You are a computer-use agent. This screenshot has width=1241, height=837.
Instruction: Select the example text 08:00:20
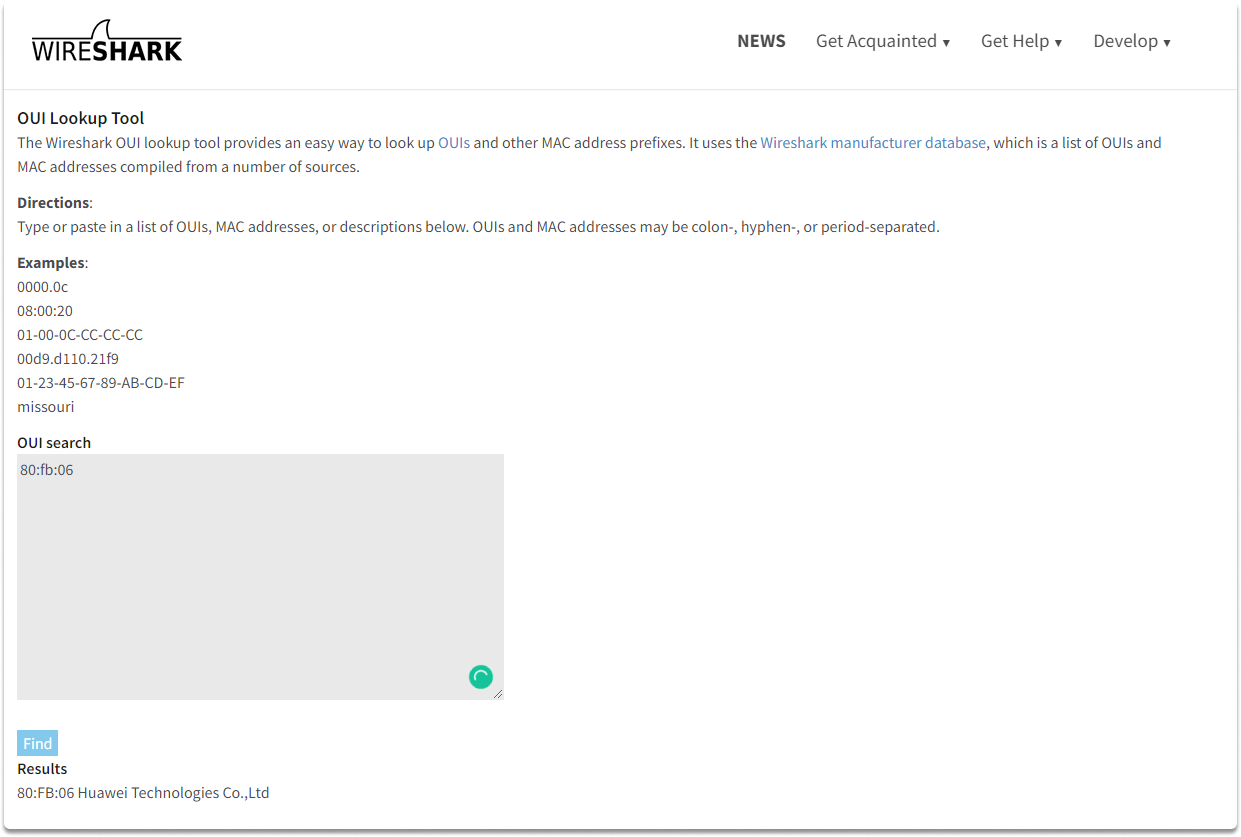tap(45, 311)
